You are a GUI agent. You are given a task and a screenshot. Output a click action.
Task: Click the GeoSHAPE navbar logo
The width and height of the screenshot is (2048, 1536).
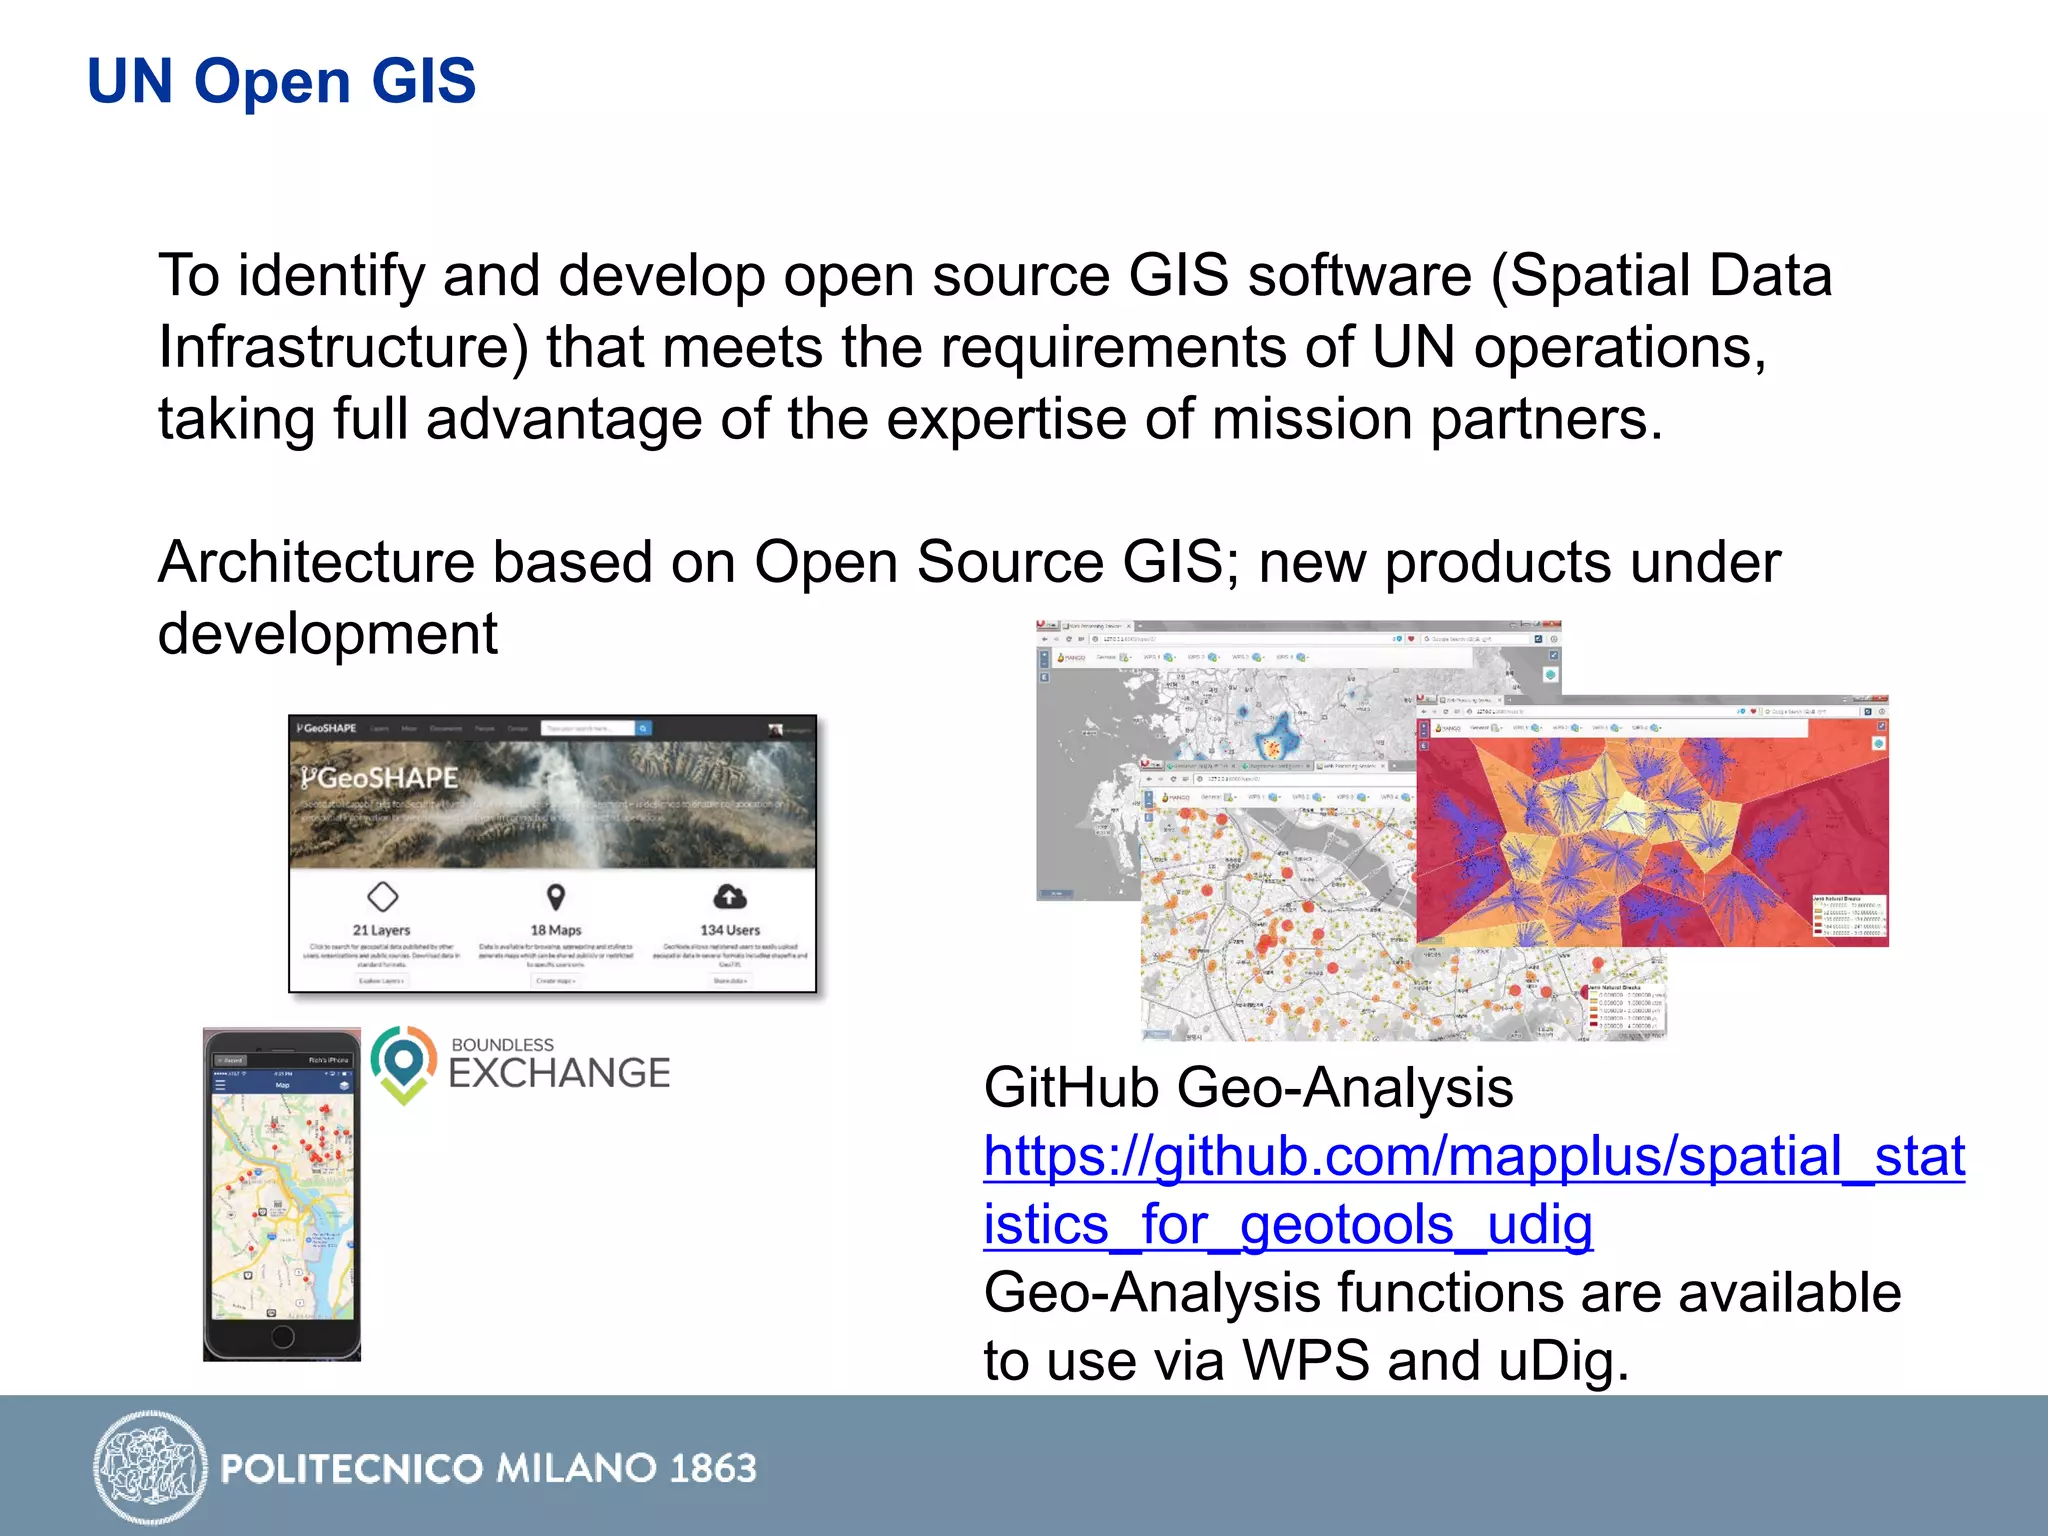[326, 728]
